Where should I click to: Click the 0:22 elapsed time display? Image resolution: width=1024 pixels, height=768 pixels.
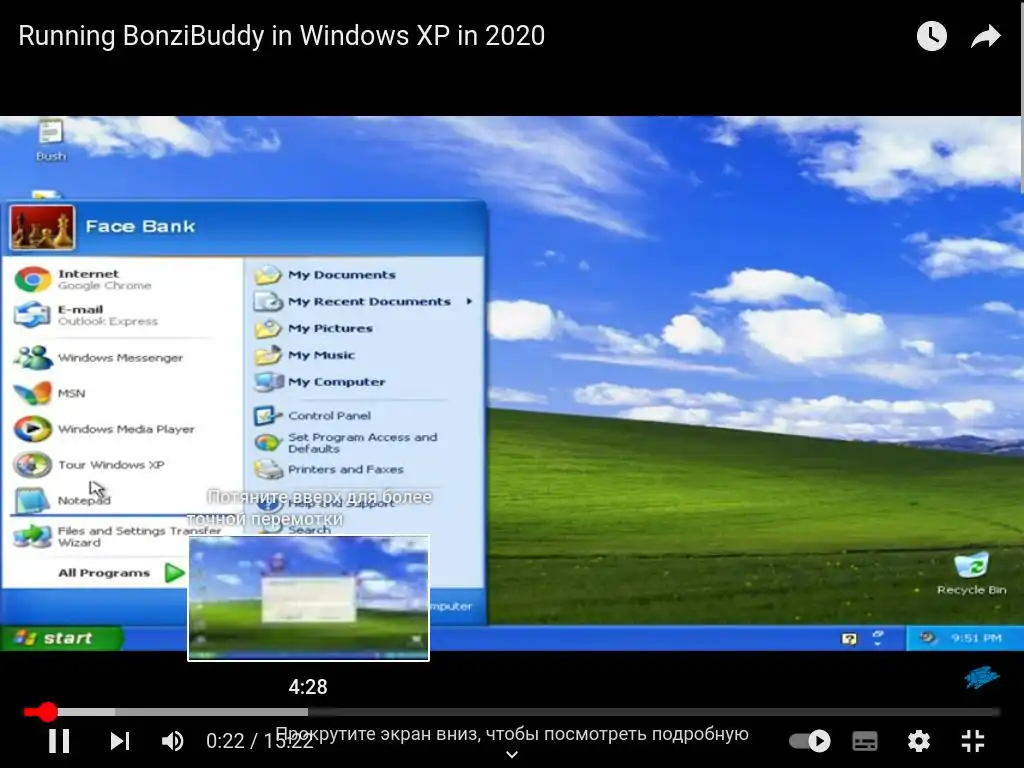point(225,741)
